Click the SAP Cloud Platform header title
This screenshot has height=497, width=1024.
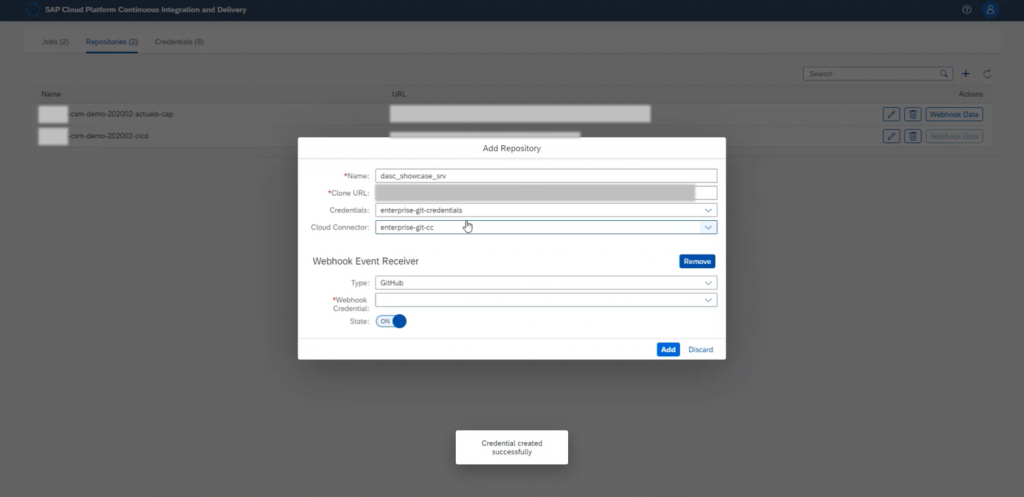[146, 10]
